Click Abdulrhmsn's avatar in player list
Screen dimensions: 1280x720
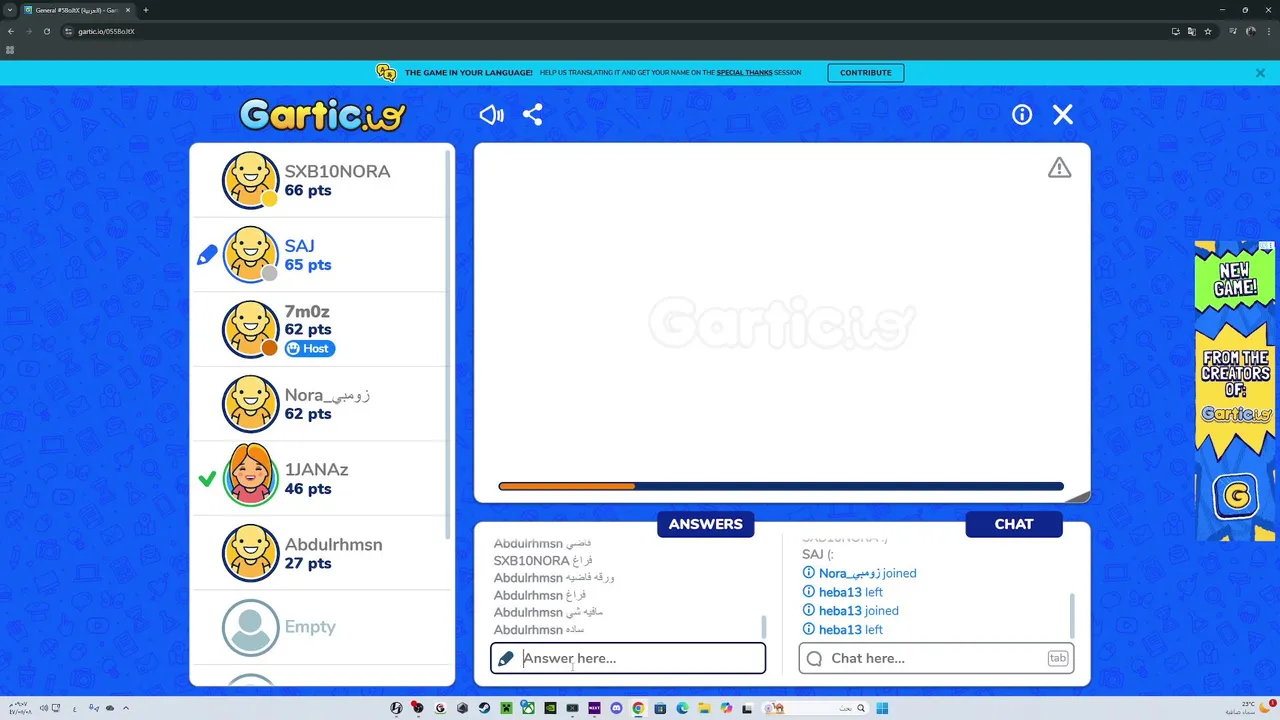[250, 553]
